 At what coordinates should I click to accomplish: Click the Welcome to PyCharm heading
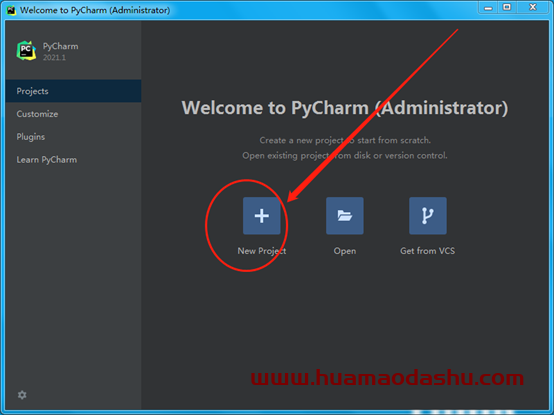(345, 108)
